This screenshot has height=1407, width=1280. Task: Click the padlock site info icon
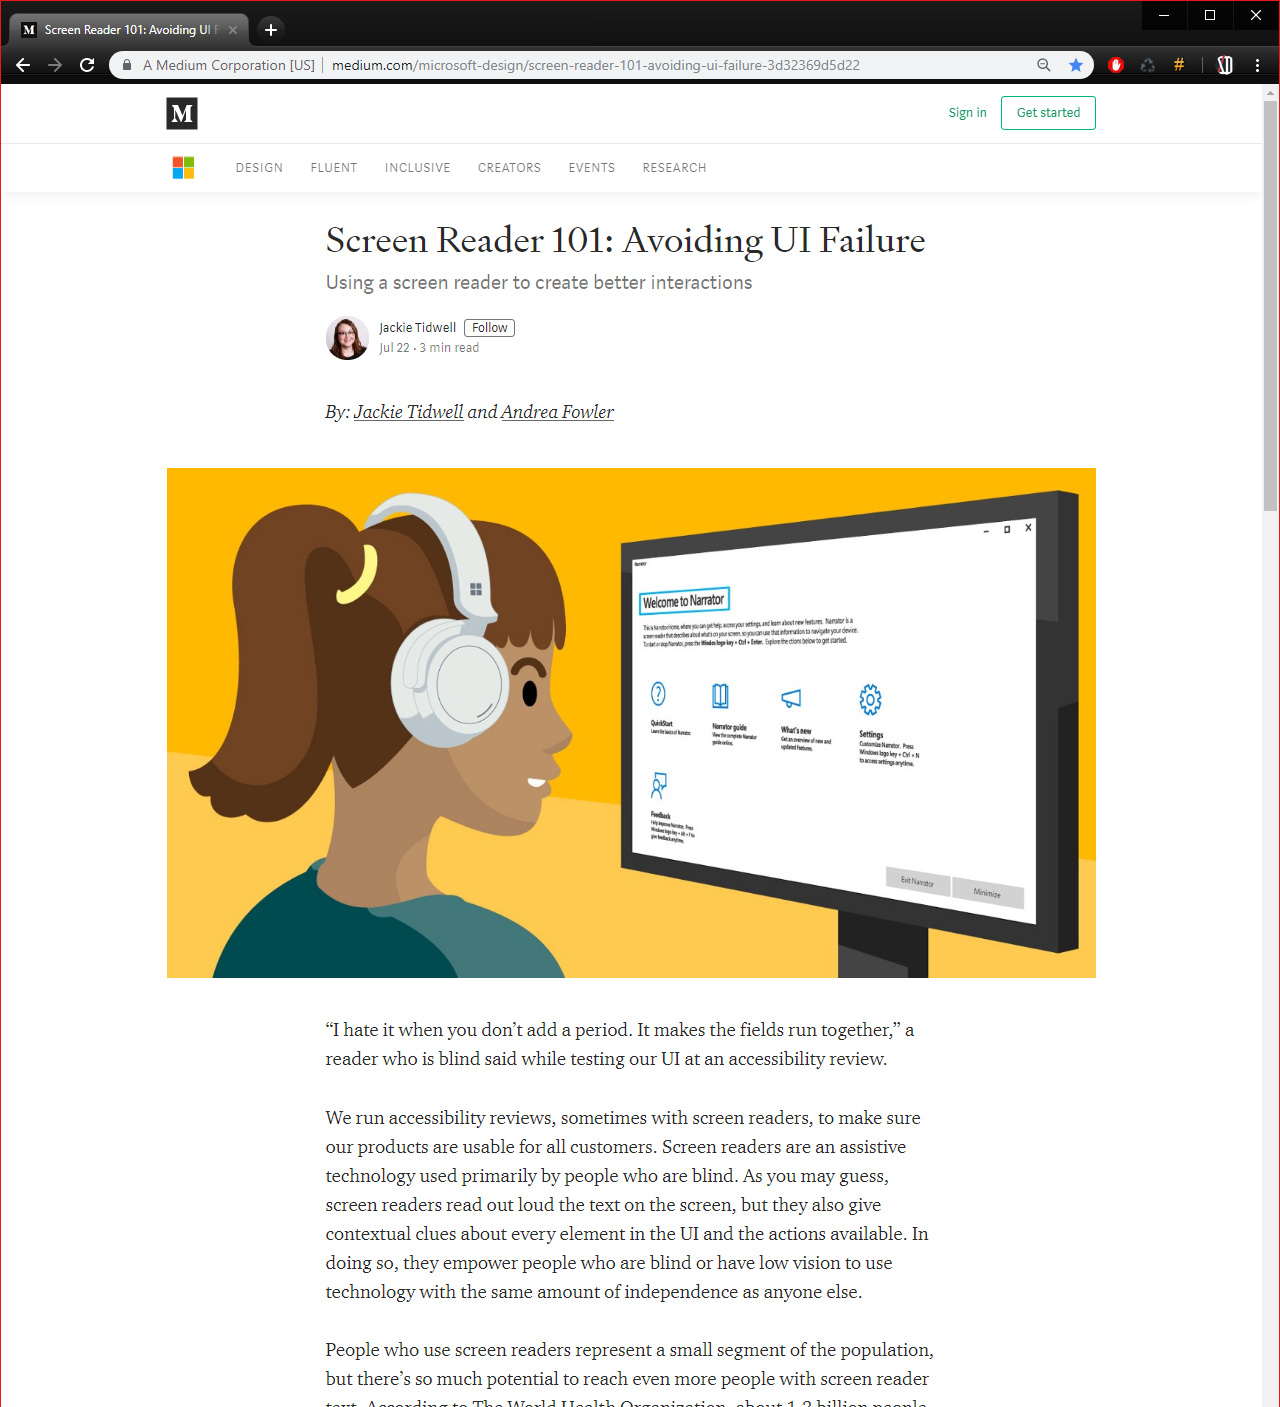(x=127, y=65)
